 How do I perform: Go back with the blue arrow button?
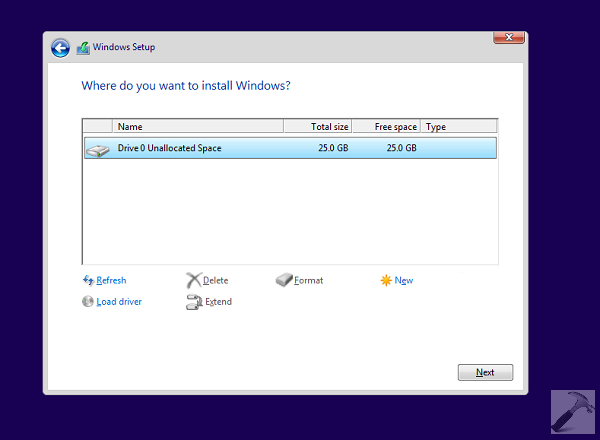click(60, 48)
